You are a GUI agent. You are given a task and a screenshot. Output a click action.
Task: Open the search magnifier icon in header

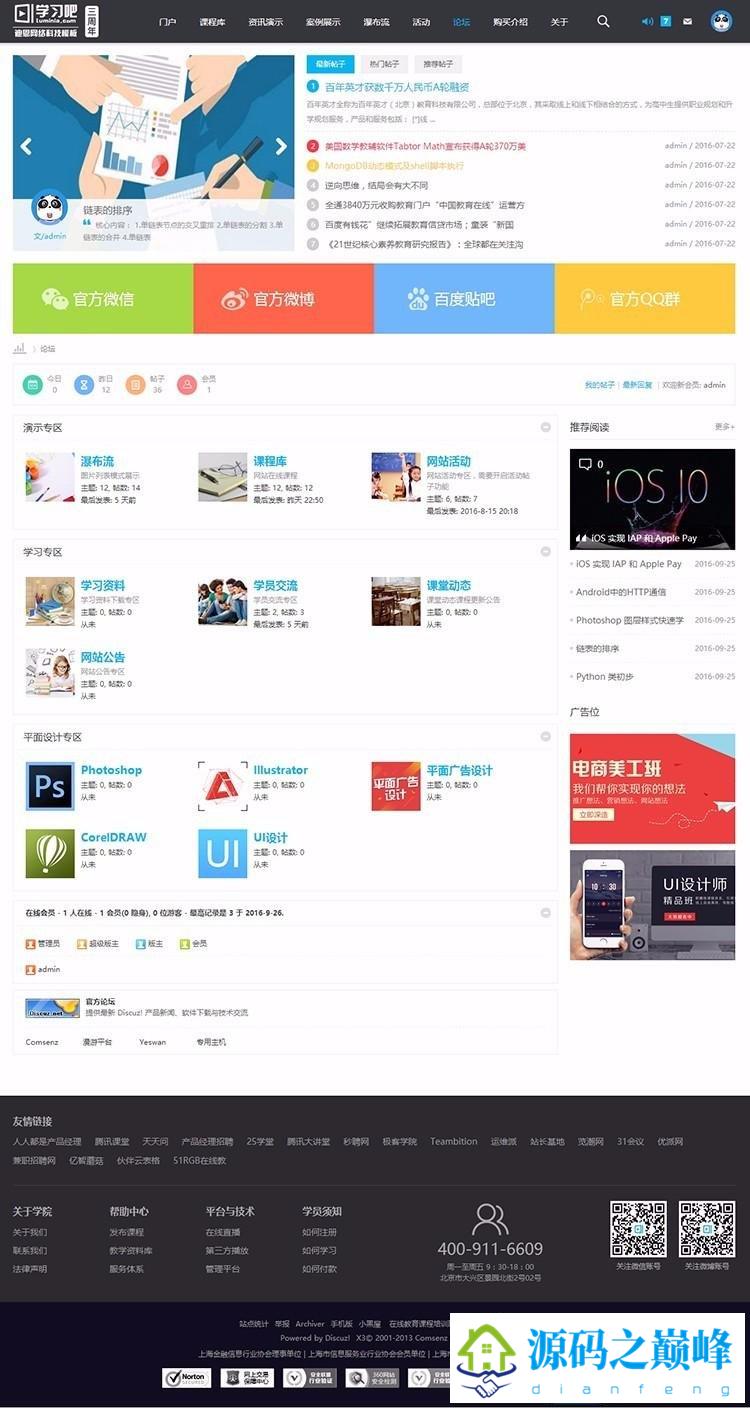(603, 21)
